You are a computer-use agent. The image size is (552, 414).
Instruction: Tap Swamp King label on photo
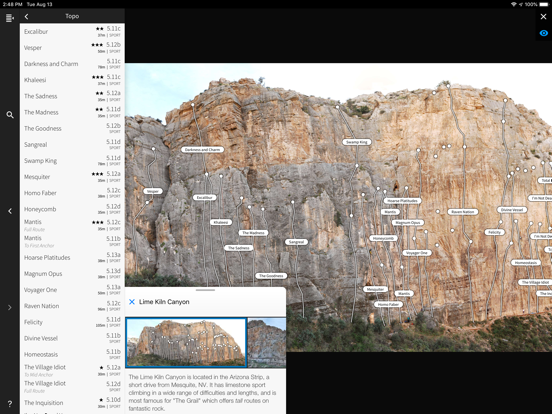357,142
